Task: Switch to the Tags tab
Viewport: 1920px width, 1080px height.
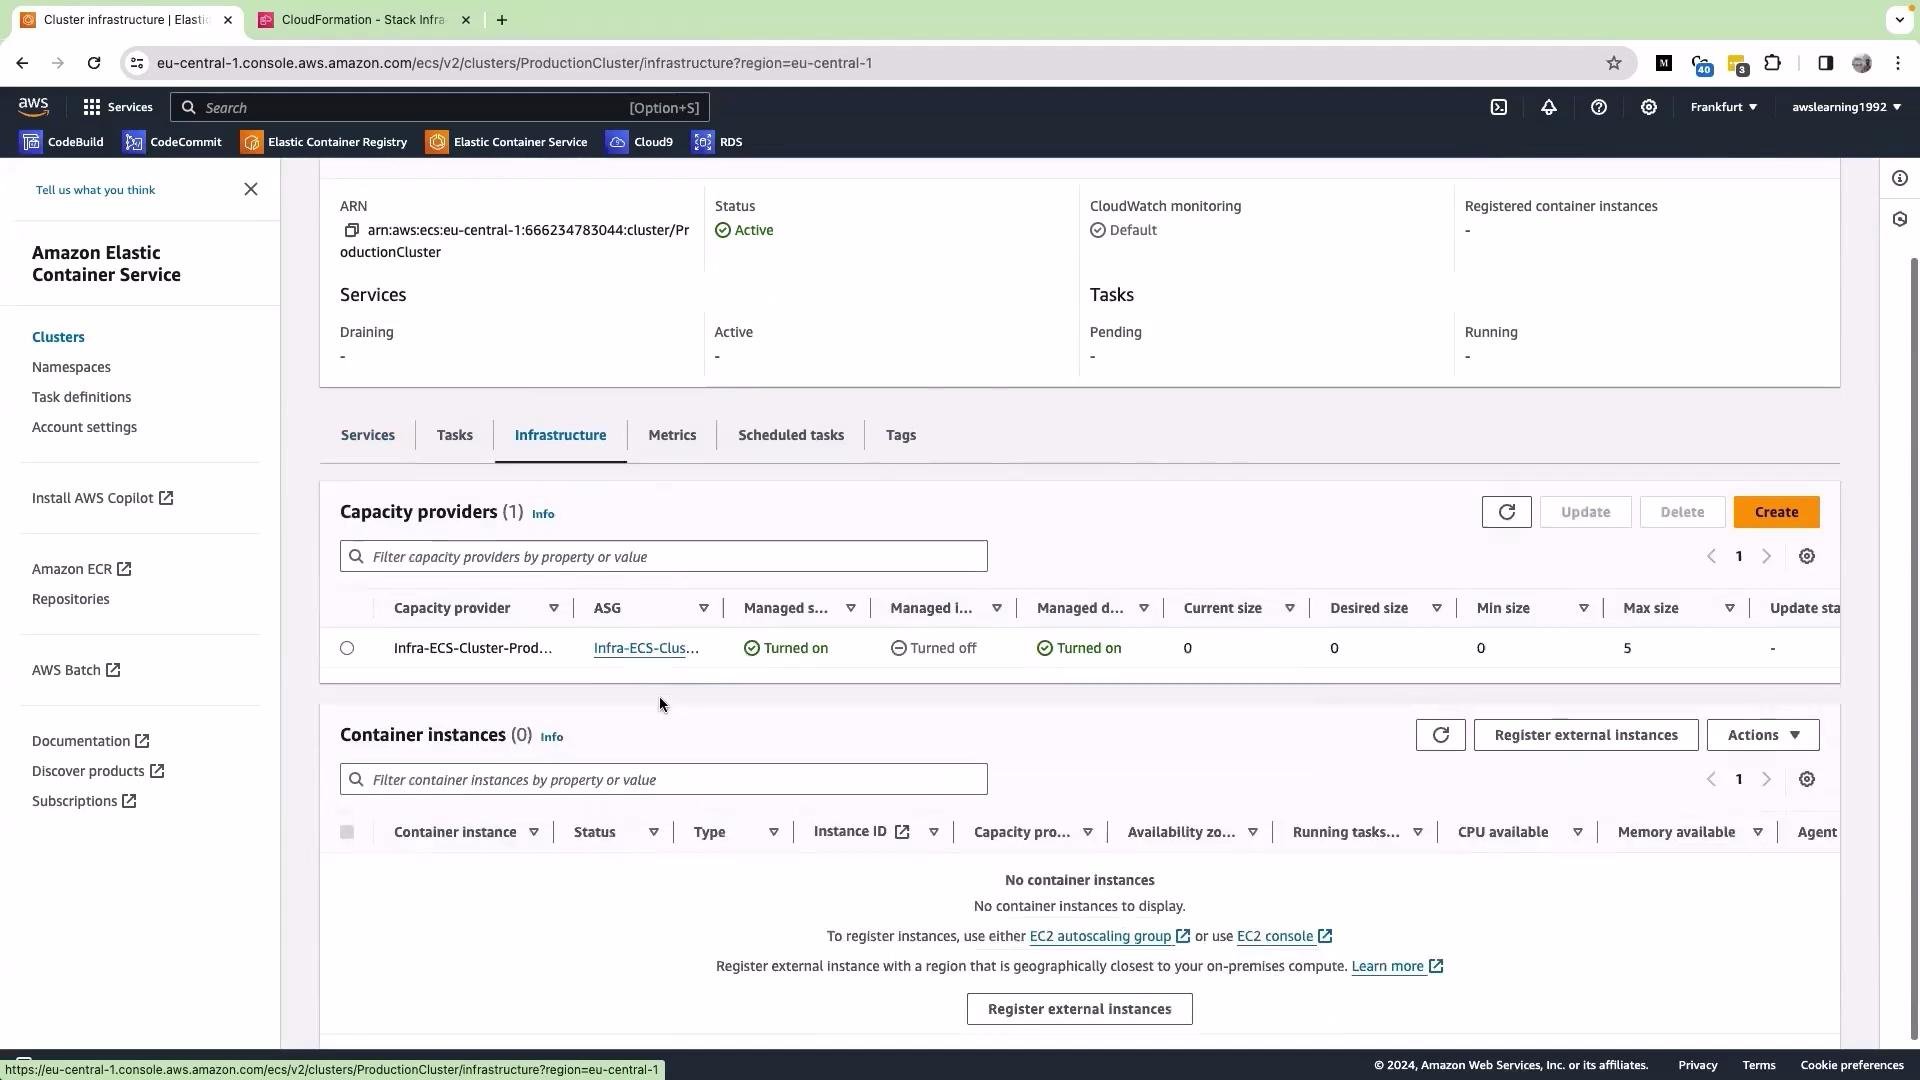Action: pos(900,435)
